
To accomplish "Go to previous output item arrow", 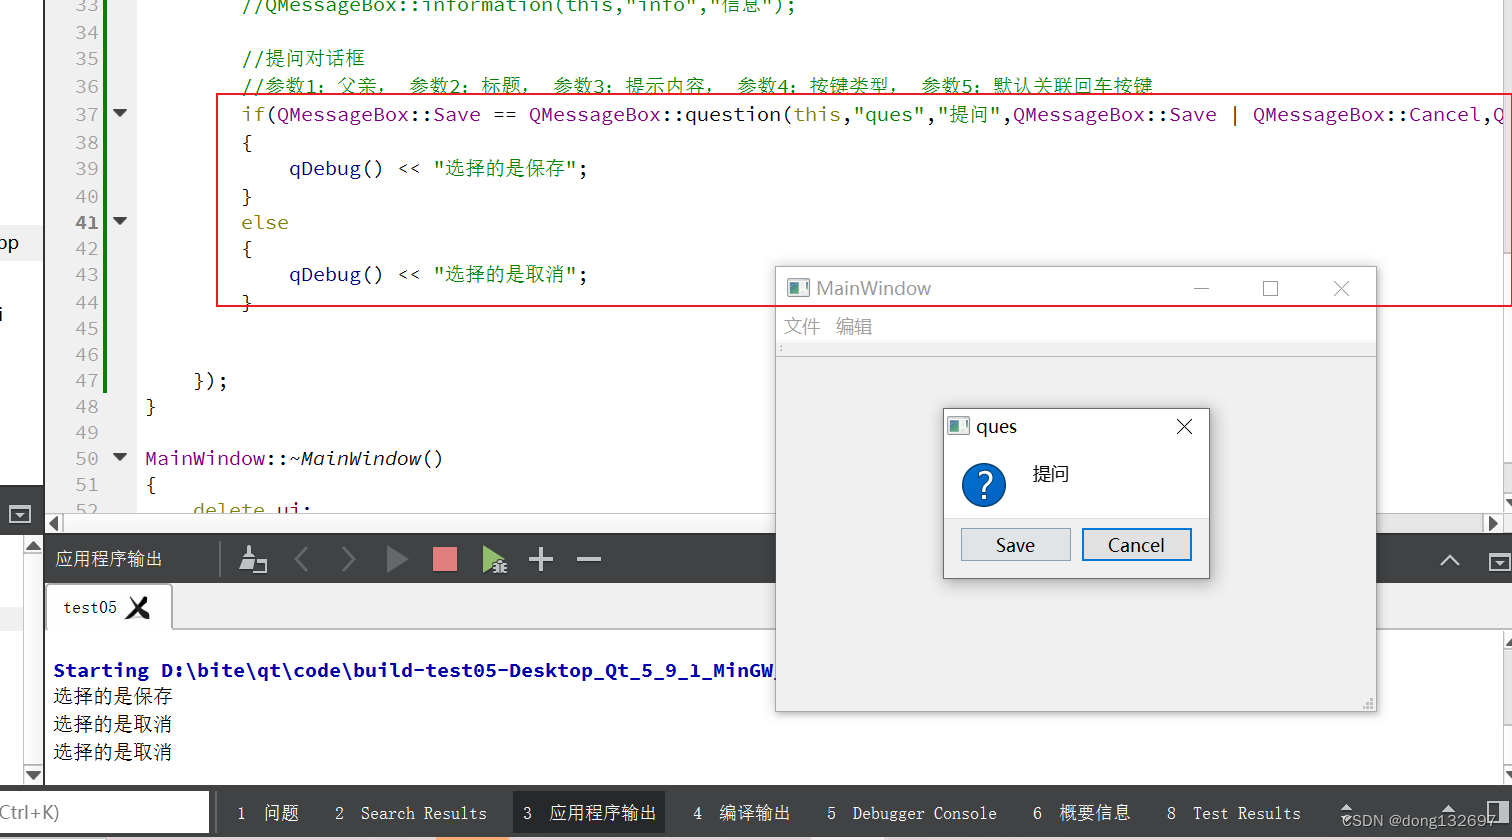I will pos(301,559).
